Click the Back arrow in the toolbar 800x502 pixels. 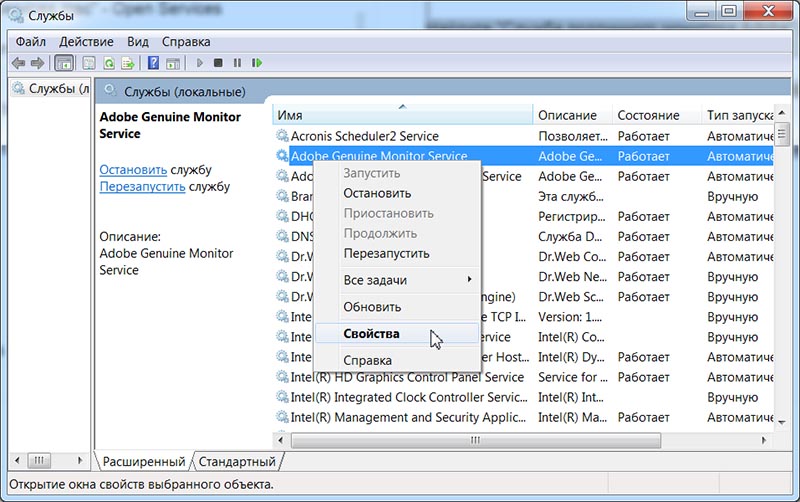pos(18,63)
